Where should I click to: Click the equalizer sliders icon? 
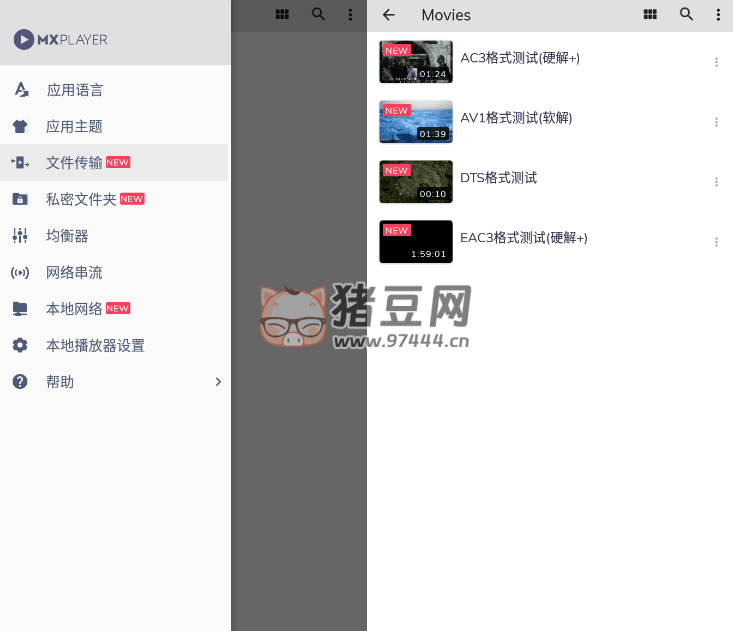20,236
